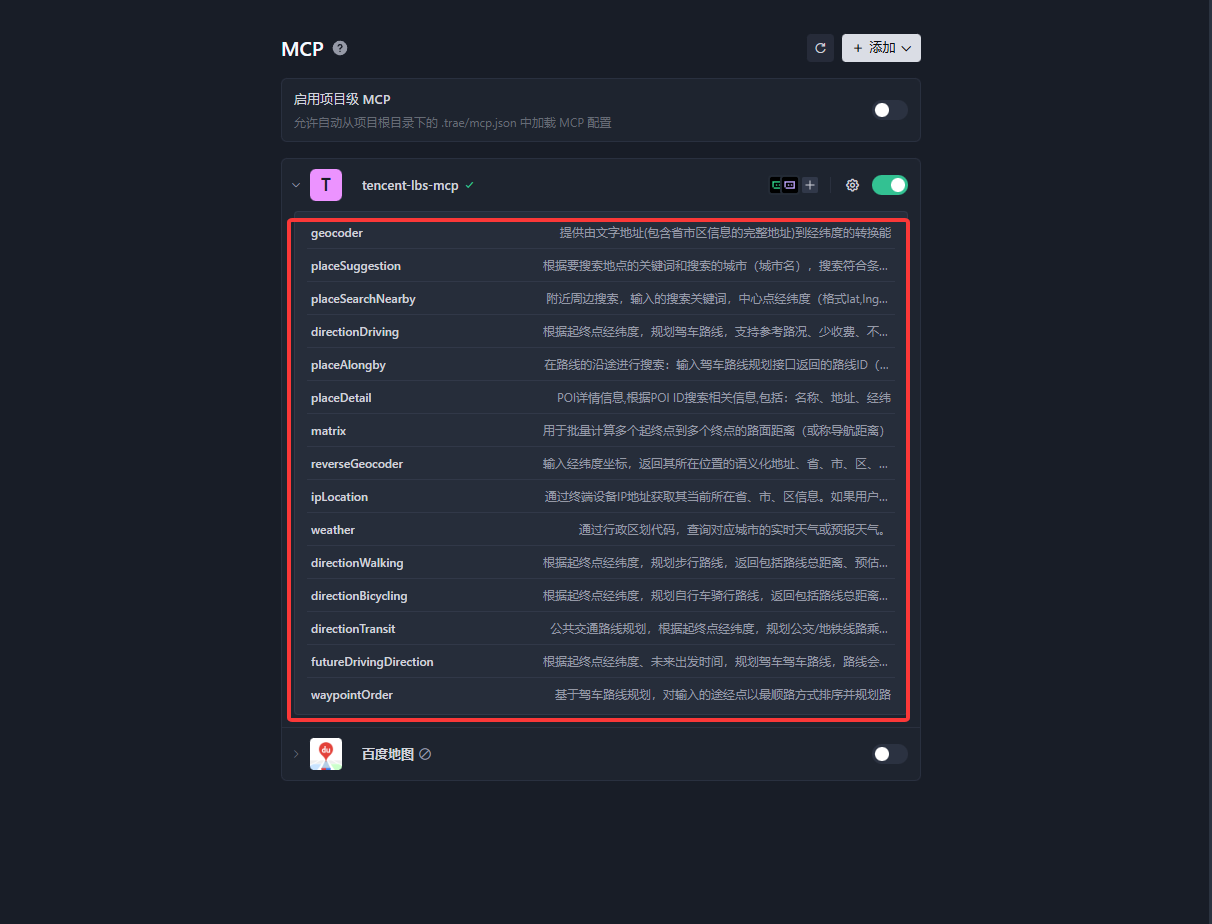Enable the project-level MCP toggle
1212x924 pixels.
coord(890,110)
